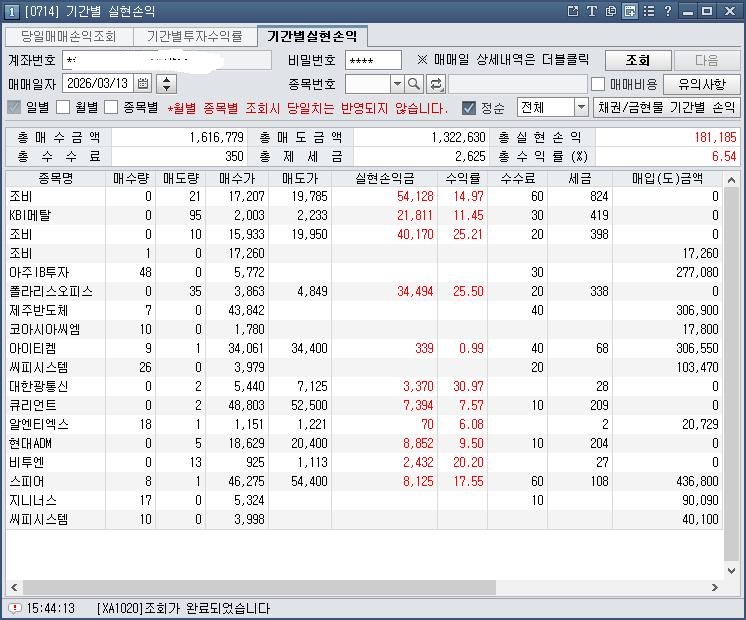Click the 매매일자 date field
Viewport: 746px width, 620px height.
[98, 83]
